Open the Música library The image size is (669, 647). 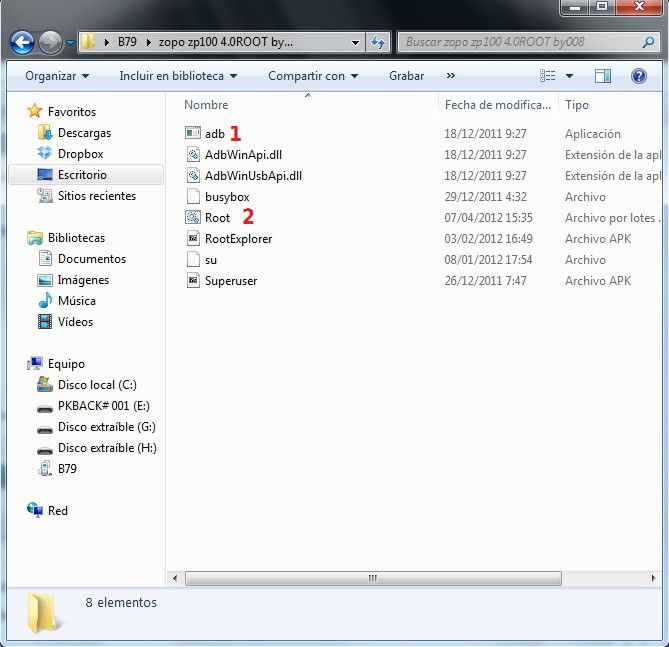coord(77,301)
